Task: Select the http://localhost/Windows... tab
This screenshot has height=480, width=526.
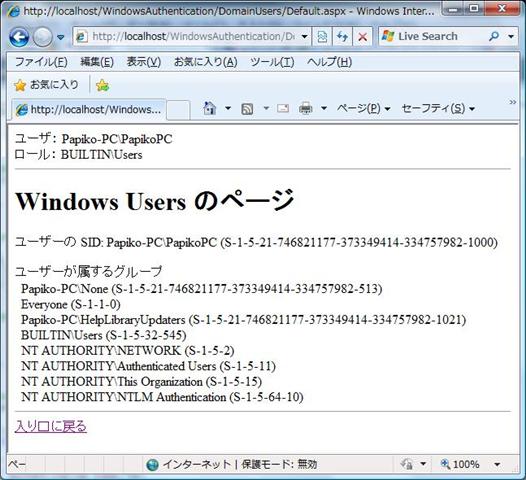Action: pyautogui.click(x=89, y=109)
